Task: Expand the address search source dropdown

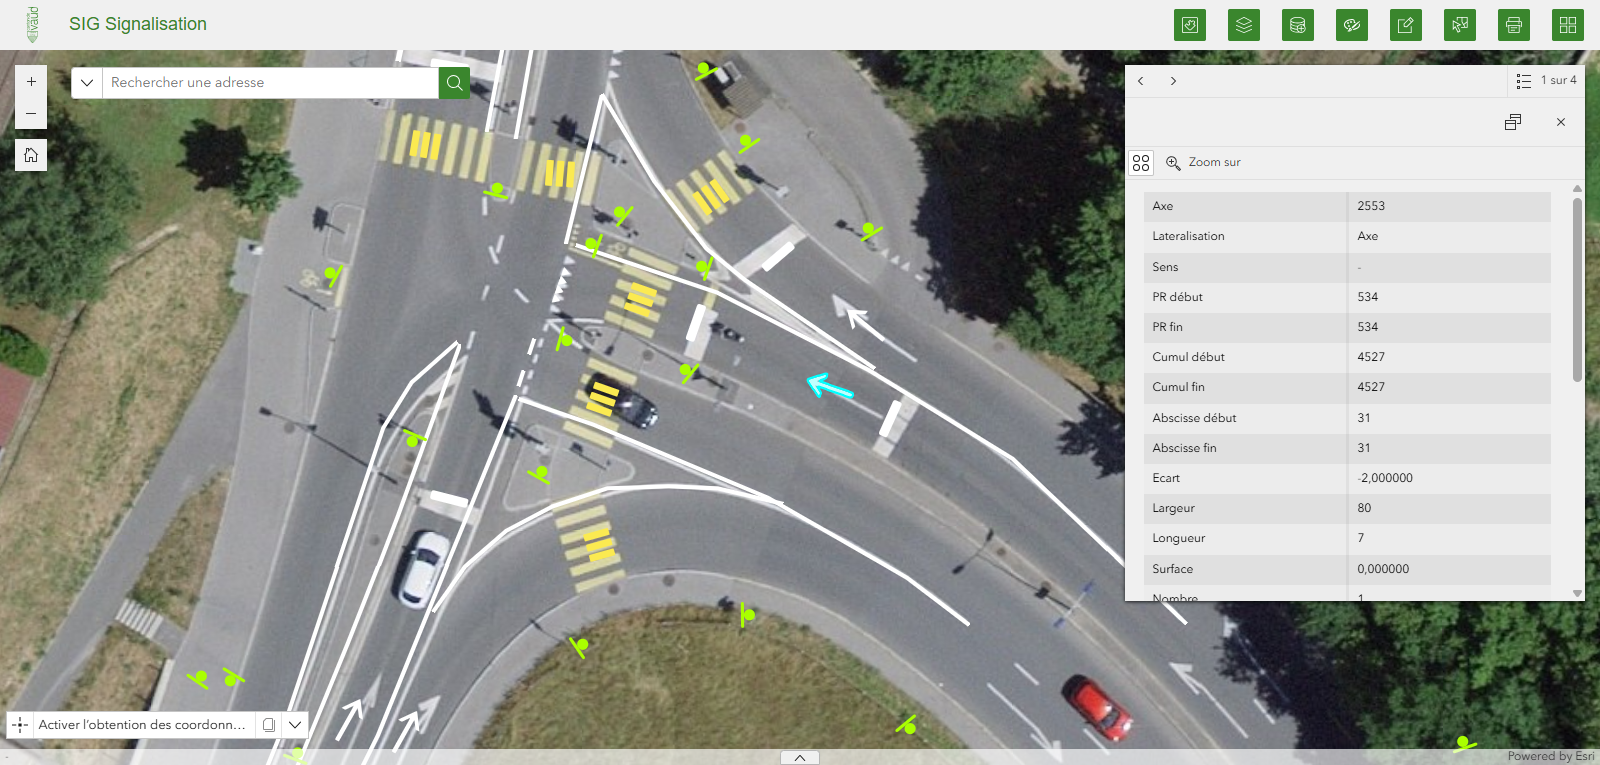Action: point(87,83)
